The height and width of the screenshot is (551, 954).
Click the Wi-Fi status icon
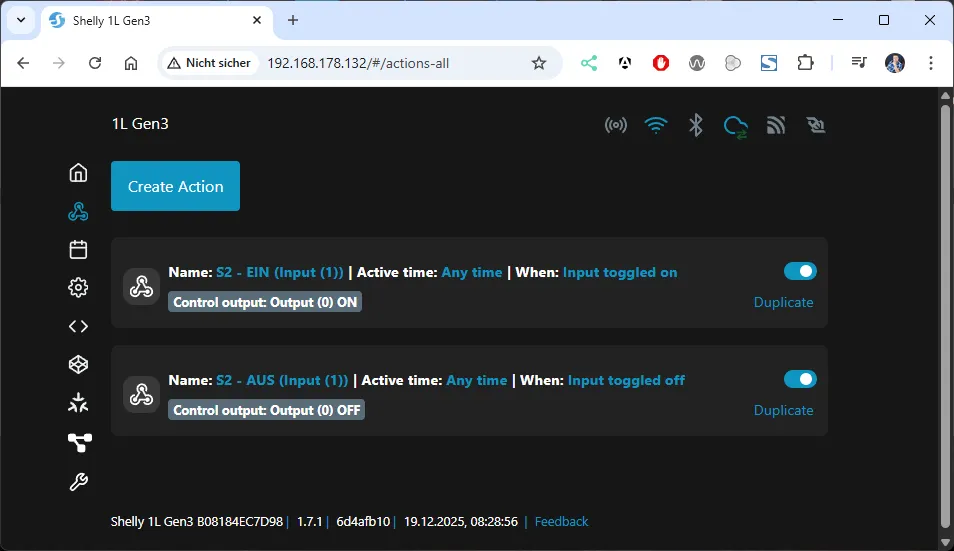656,125
